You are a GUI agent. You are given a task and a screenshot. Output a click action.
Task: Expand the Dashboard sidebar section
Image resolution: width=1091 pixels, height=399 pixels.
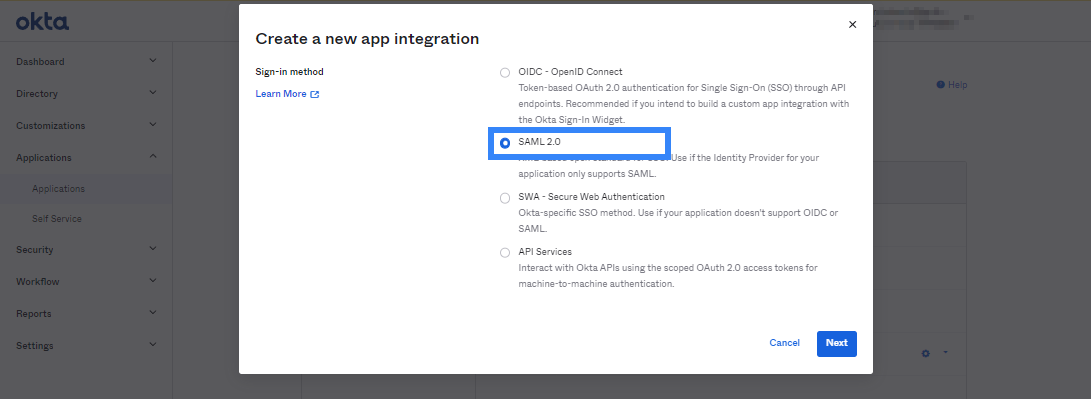pyautogui.click(x=153, y=61)
